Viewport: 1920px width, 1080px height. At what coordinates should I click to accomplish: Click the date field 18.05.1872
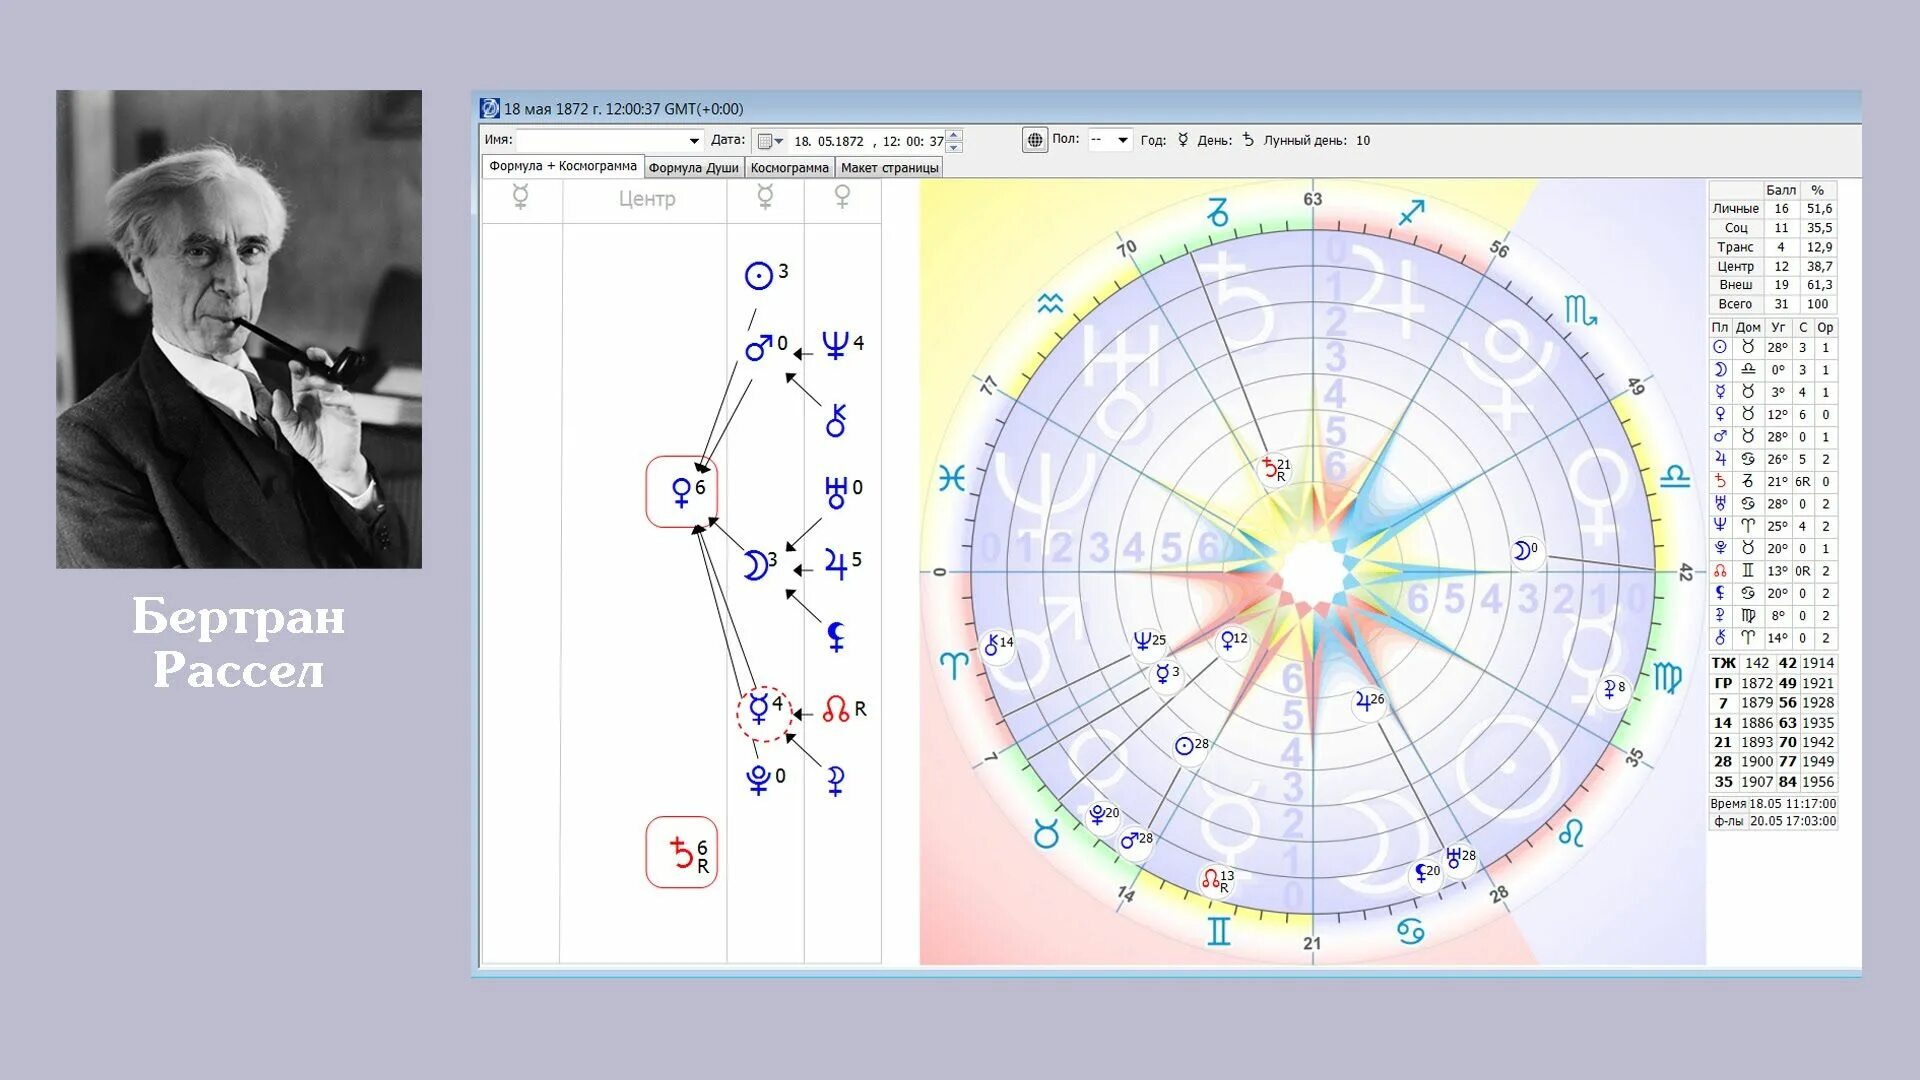click(x=829, y=141)
